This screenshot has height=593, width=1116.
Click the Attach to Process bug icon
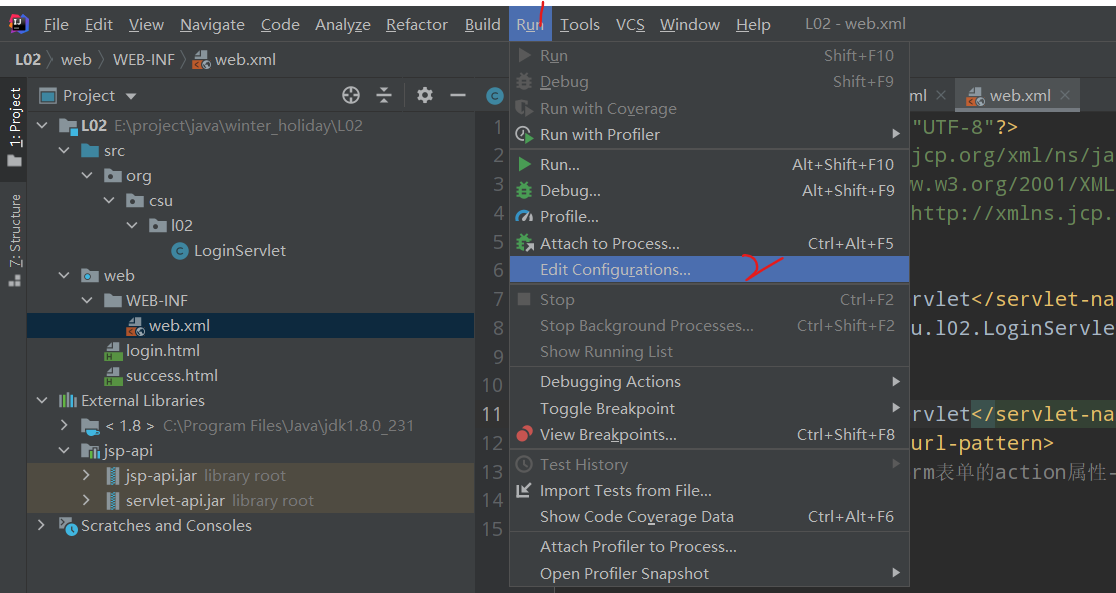point(525,243)
